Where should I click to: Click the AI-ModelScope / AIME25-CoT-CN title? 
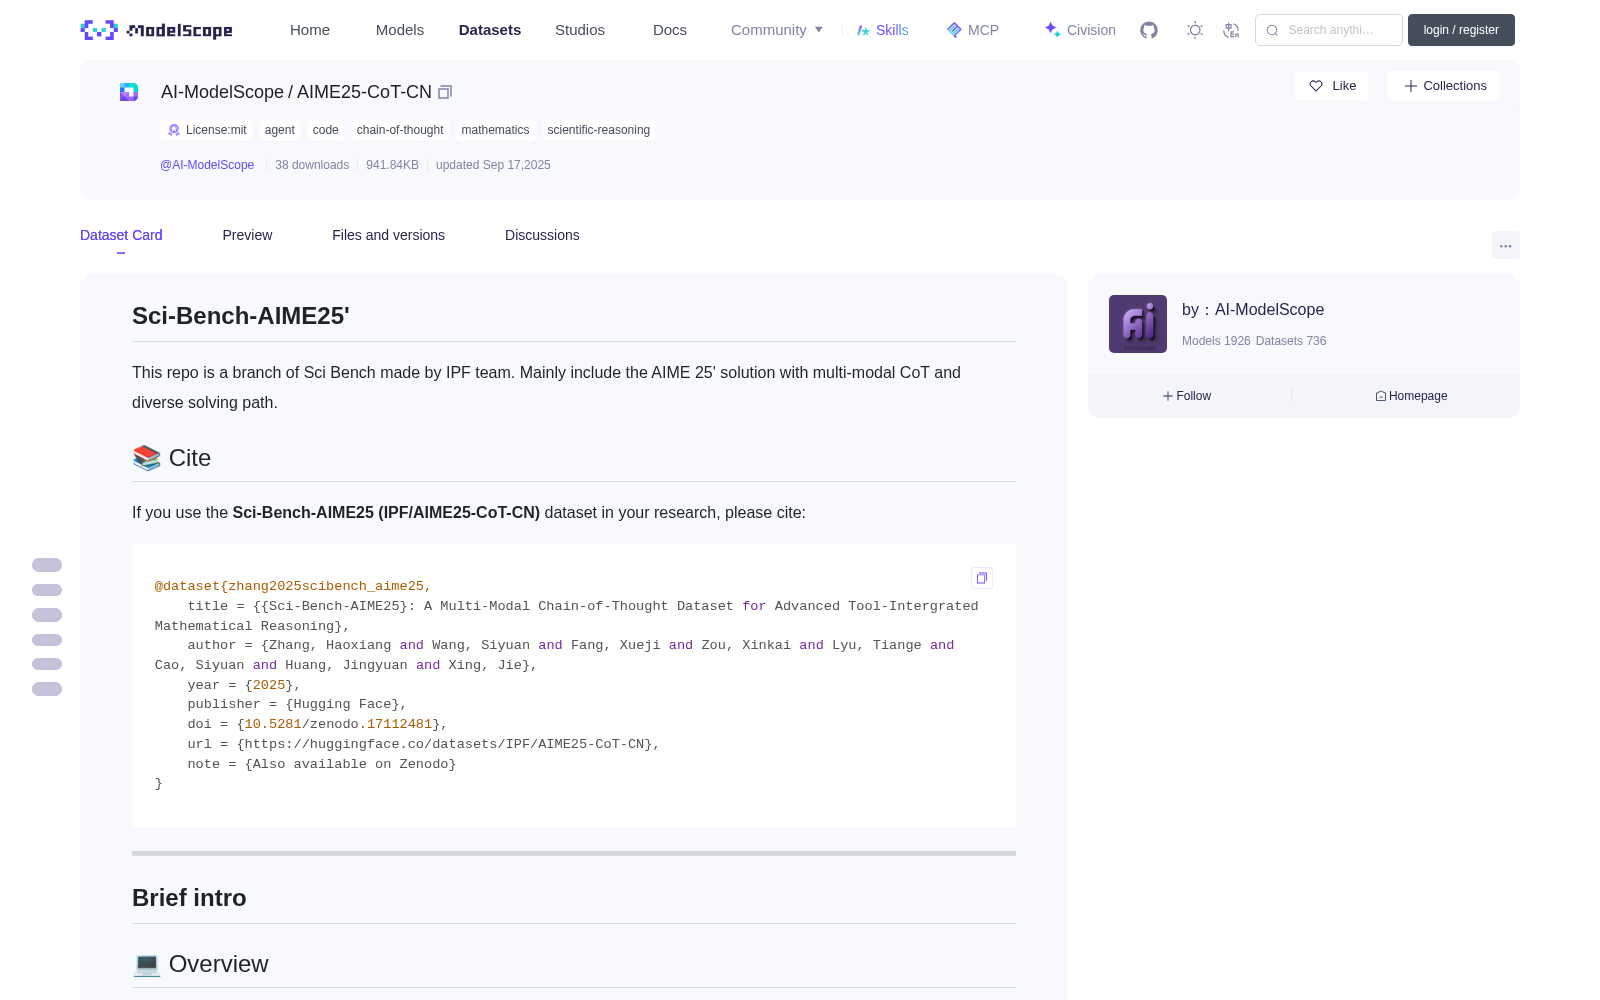click(x=296, y=92)
